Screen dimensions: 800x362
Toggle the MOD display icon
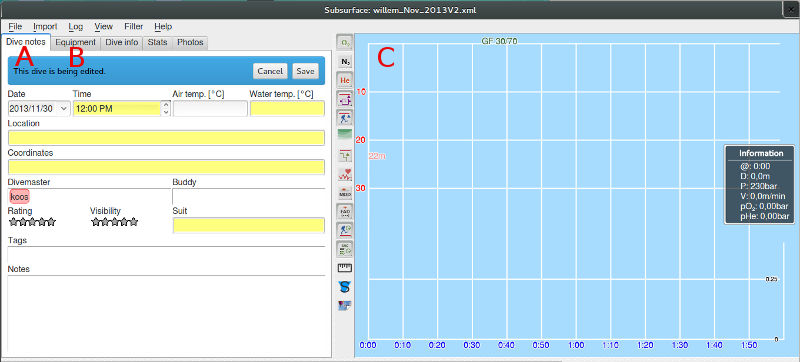click(345, 193)
